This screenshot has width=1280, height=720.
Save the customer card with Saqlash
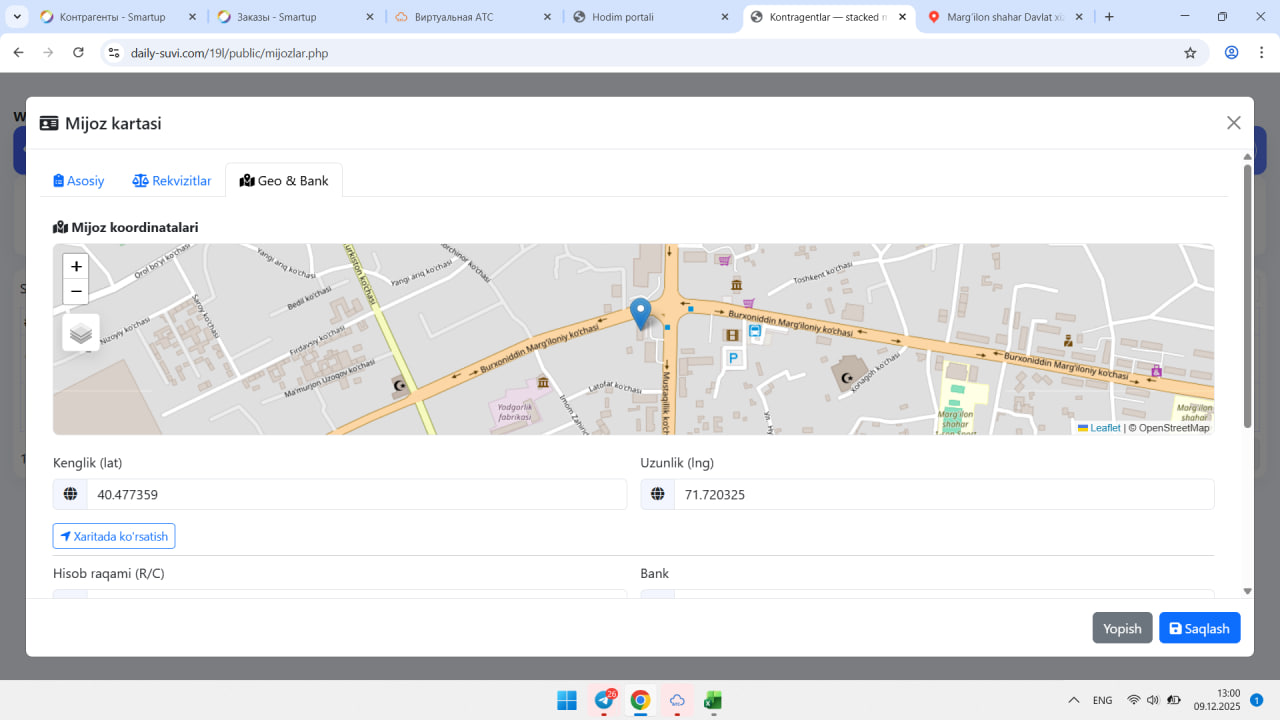(1199, 628)
